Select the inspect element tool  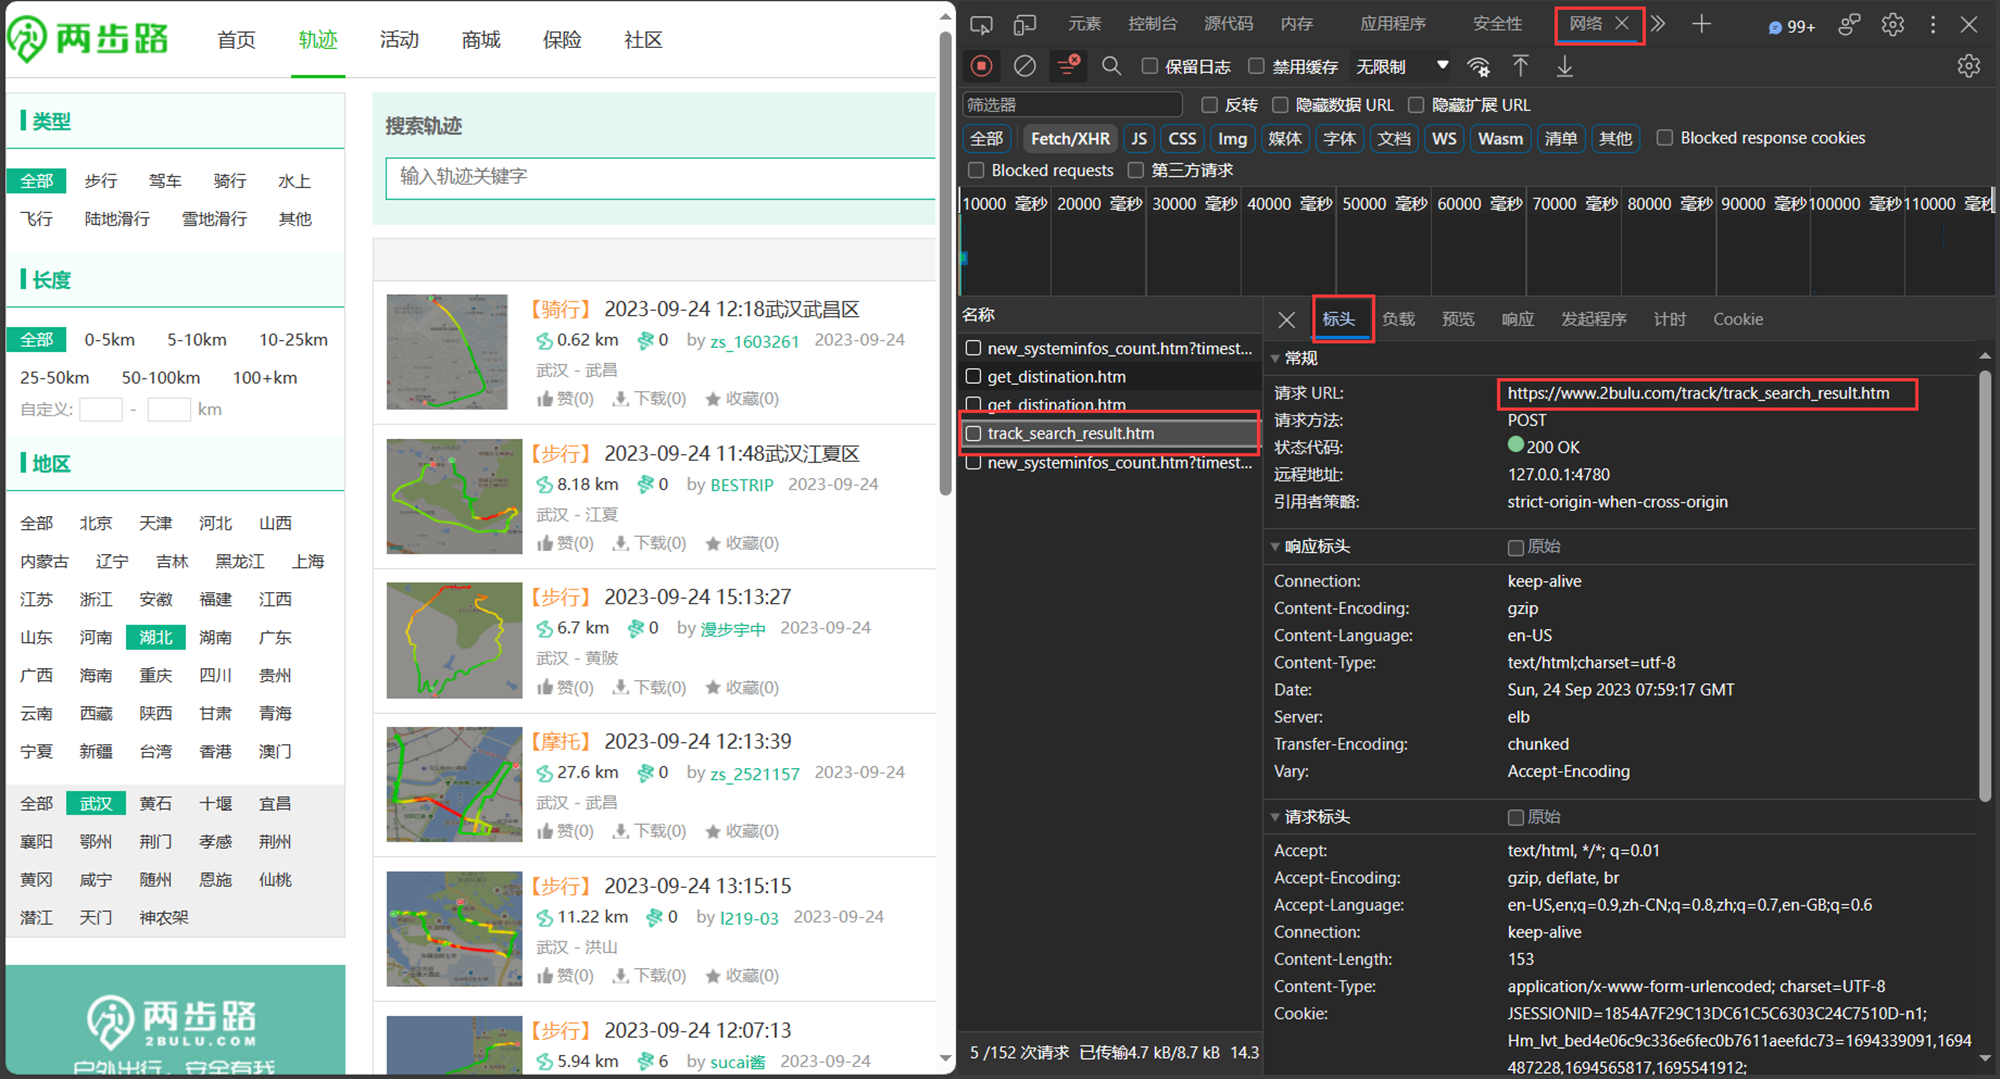[981, 24]
